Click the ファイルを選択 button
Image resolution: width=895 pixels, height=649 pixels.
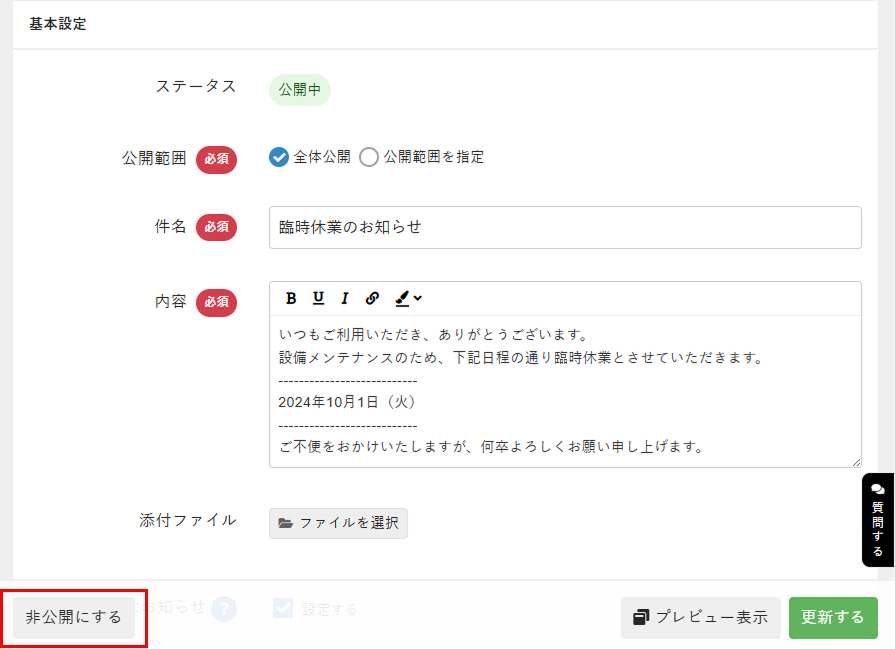338,523
